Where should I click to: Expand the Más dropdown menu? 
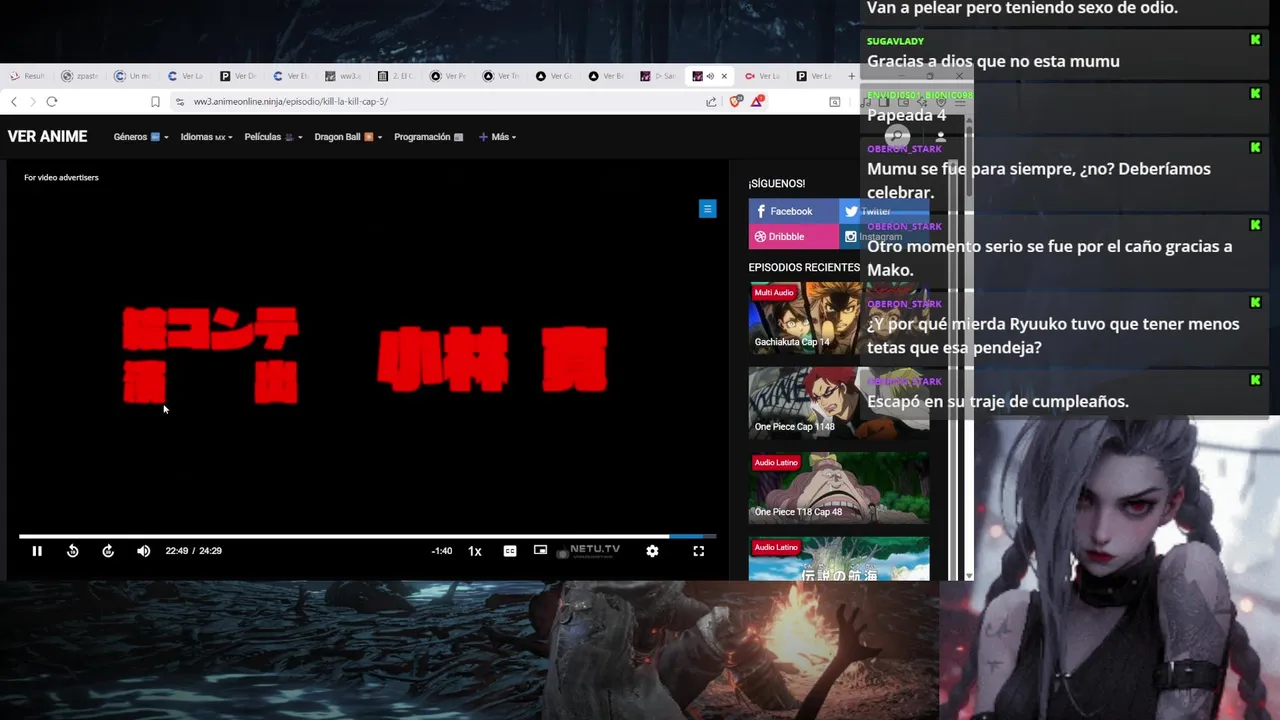[497, 137]
